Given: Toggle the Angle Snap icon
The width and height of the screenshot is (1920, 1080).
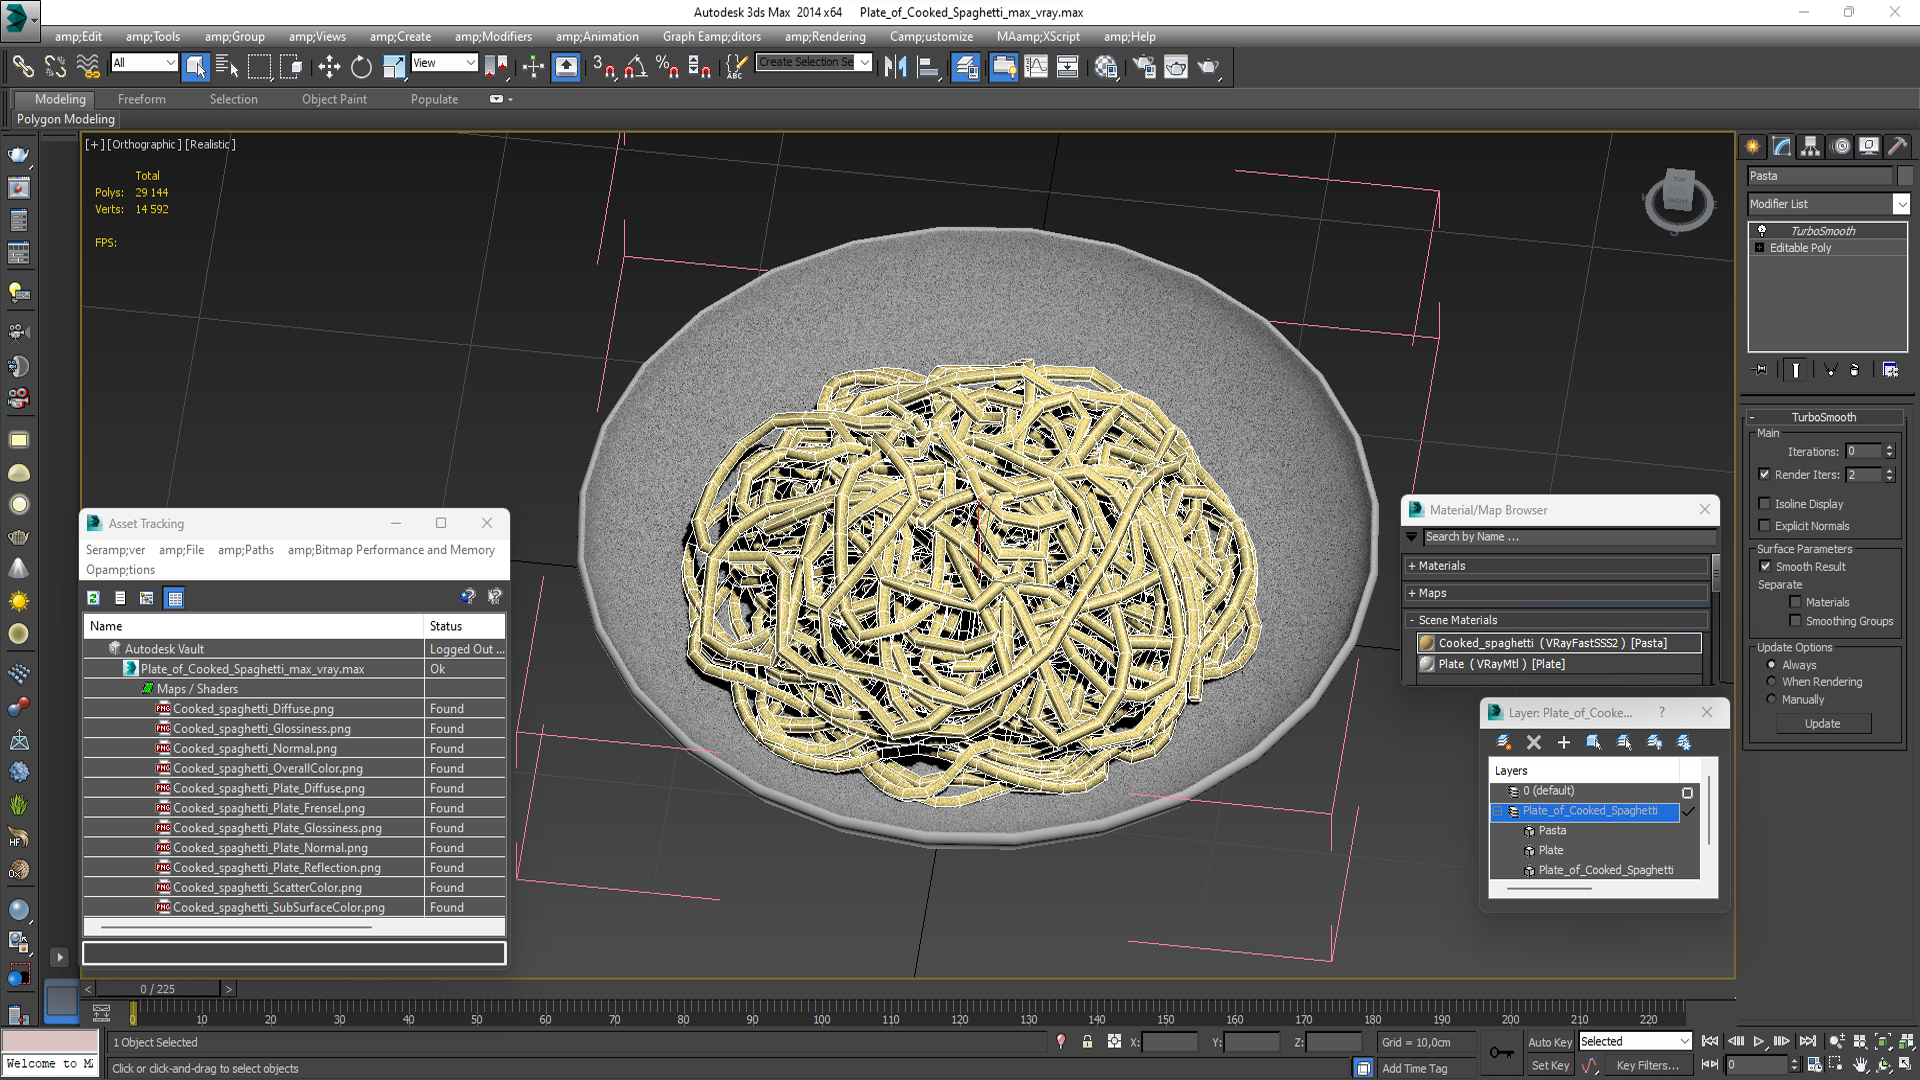Looking at the screenshot, I should 636,67.
